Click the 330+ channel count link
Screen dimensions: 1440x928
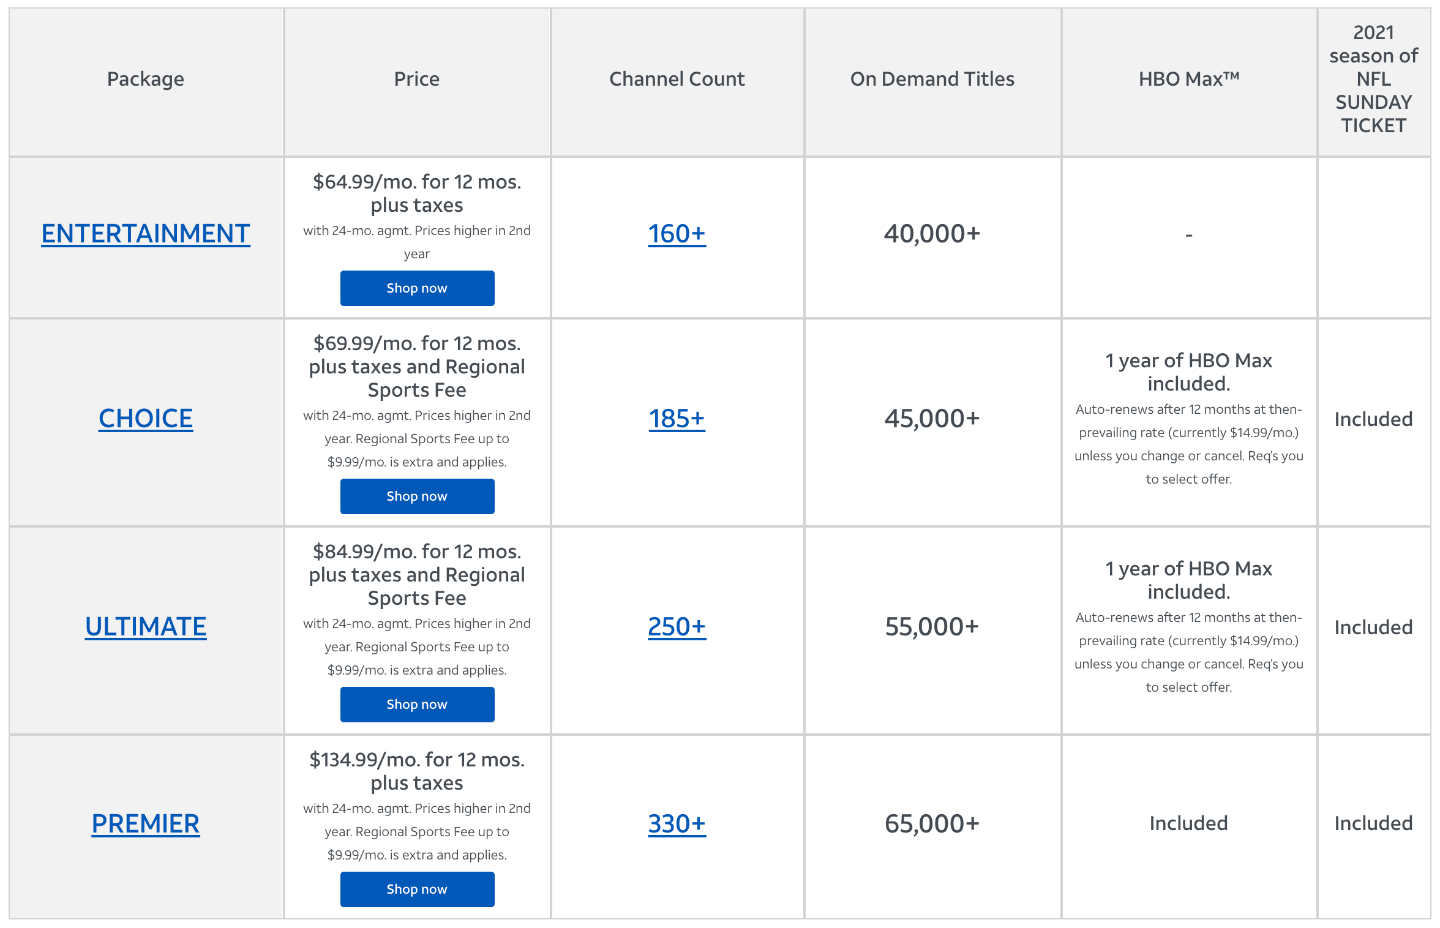(x=677, y=823)
